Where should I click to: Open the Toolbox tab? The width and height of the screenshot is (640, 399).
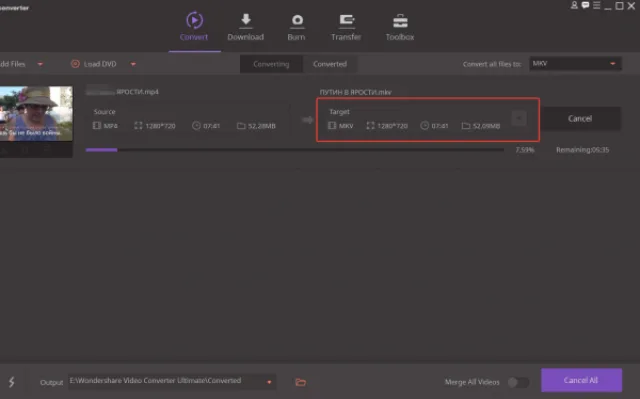click(400, 27)
